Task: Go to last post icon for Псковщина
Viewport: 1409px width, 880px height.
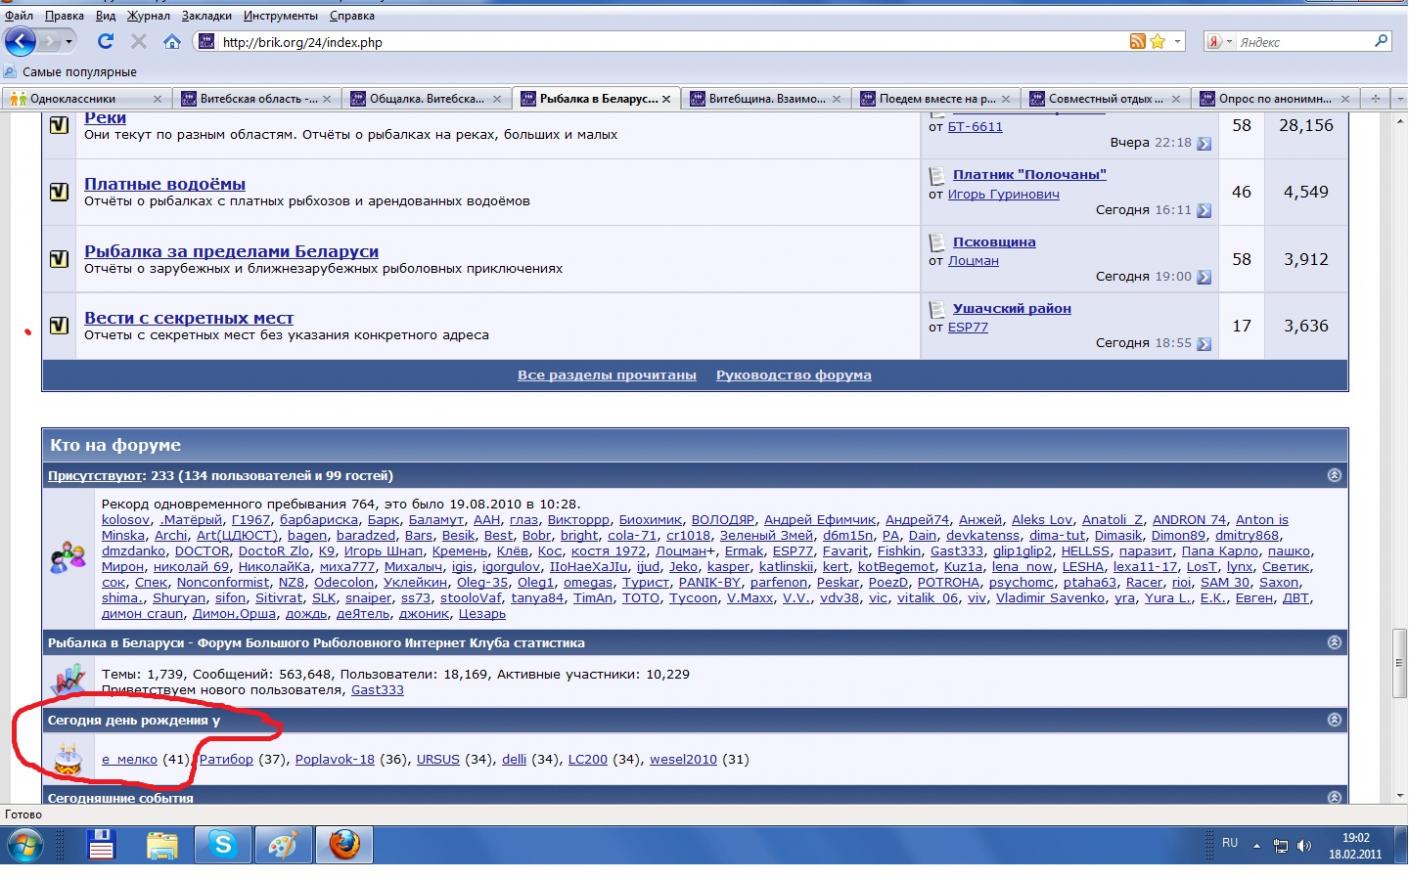Action: click(x=1204, y=277)
